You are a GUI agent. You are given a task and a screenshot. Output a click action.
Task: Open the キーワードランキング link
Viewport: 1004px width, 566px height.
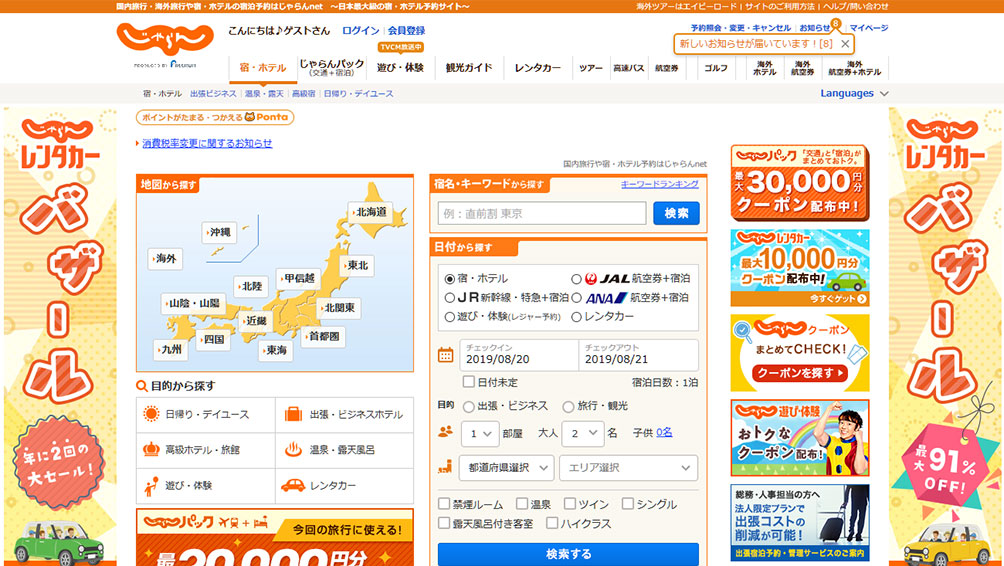coord(660,184)
